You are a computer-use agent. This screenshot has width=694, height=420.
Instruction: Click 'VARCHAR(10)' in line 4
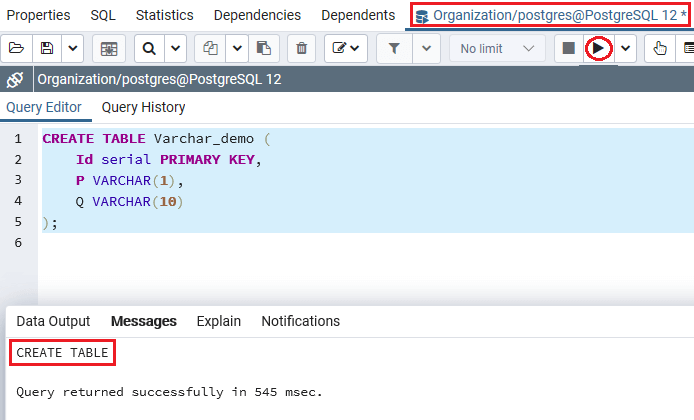137,202
